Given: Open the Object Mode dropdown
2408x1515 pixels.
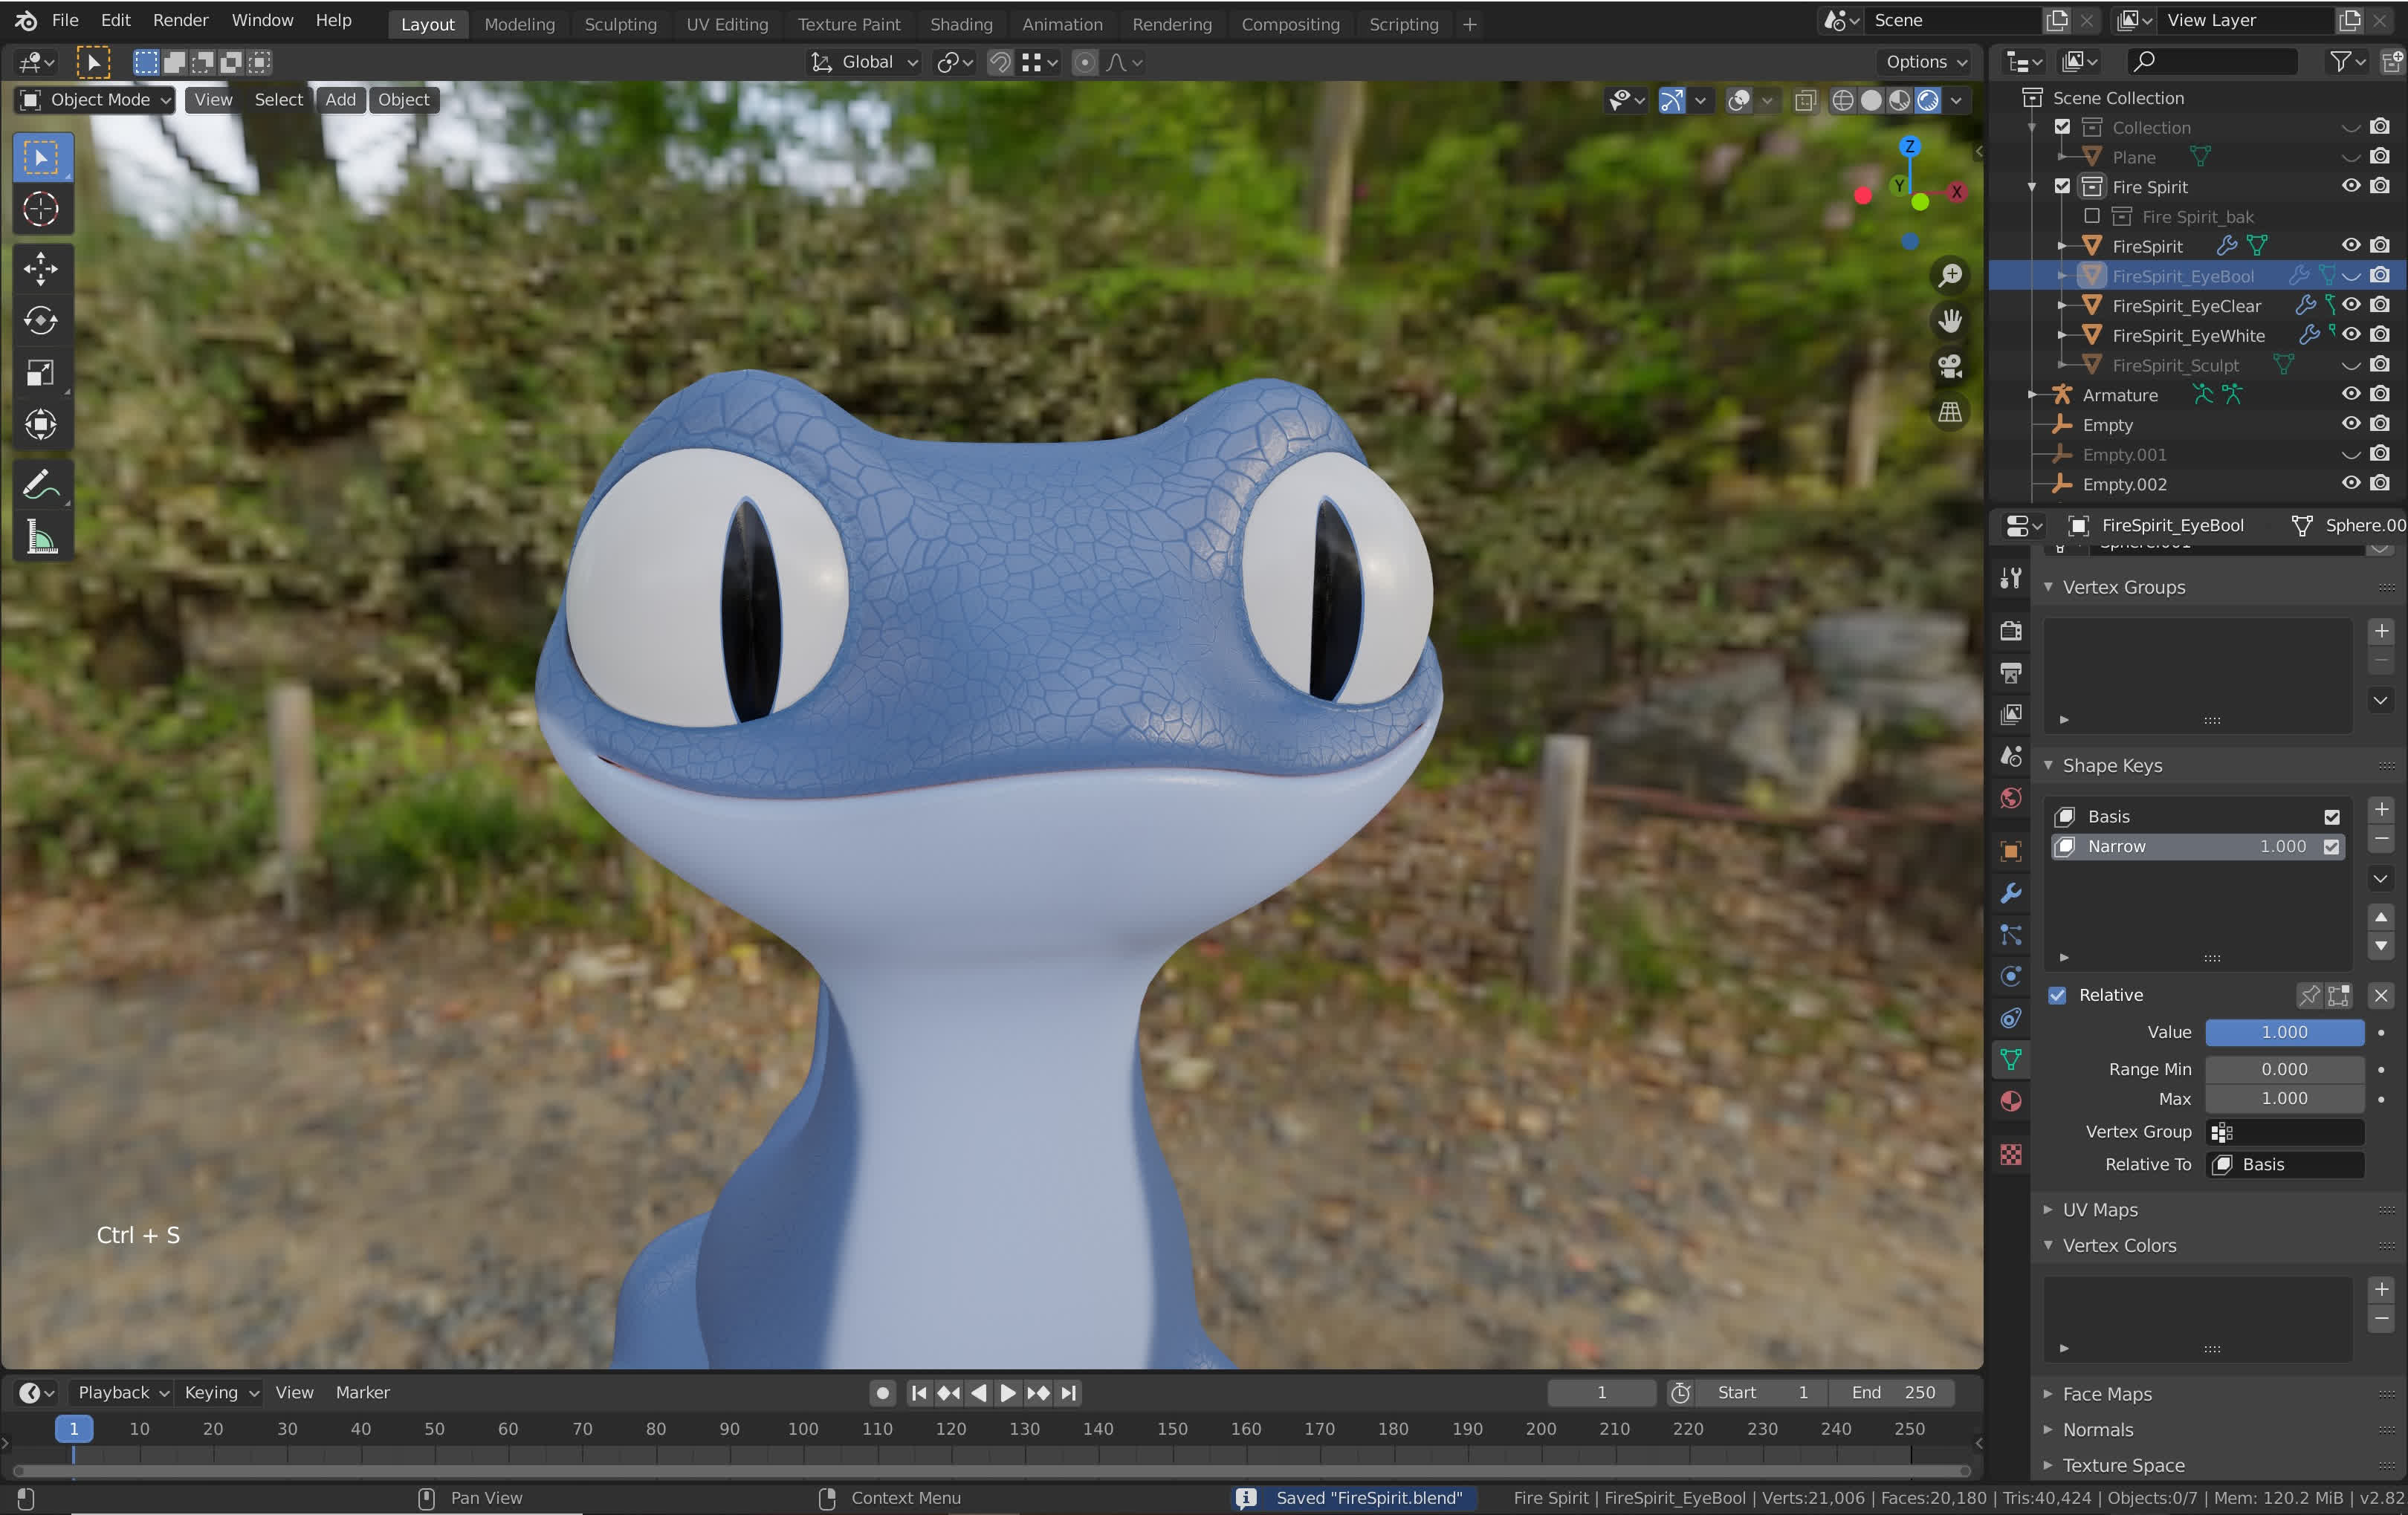Looking at the screenshot, I should coord(97,100).
